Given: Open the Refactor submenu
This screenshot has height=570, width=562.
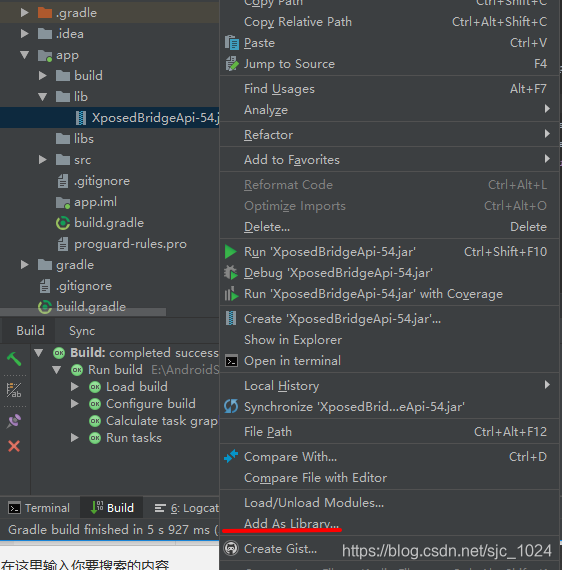Looking at the screenshot, I should click(389, 135).
